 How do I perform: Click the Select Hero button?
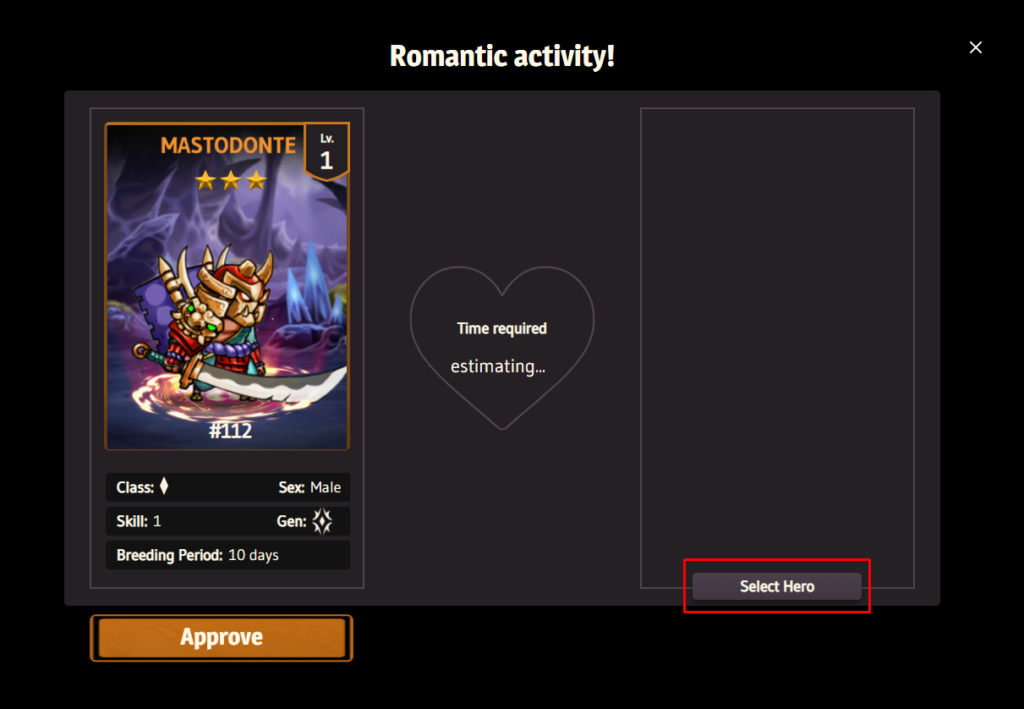coord(776,586)
